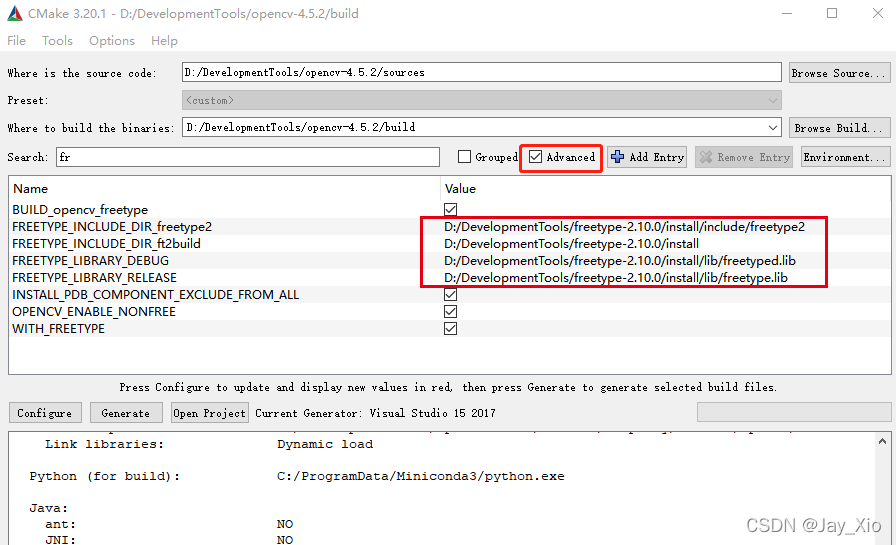This screenshot has height=545, width=896.
Task: Select the WITH_FREETYPE name cell
Action: click(x=58, y=329)
